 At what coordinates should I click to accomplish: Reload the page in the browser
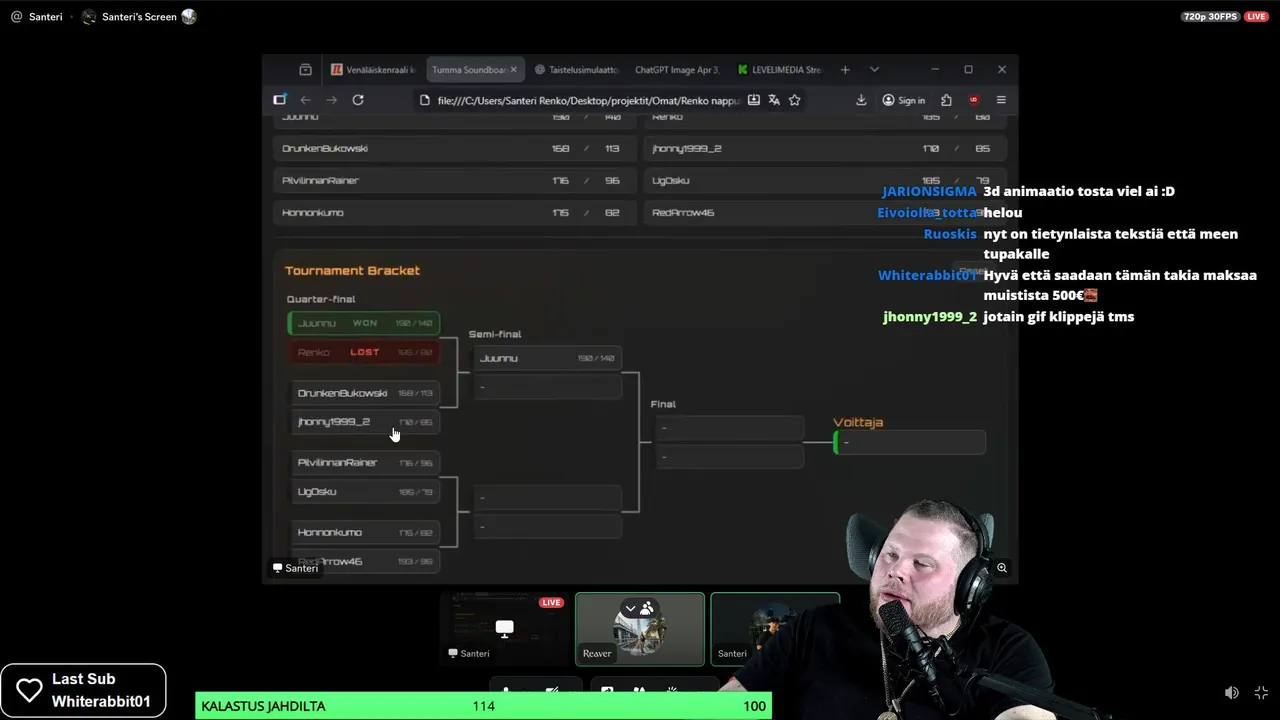(358, 100)
